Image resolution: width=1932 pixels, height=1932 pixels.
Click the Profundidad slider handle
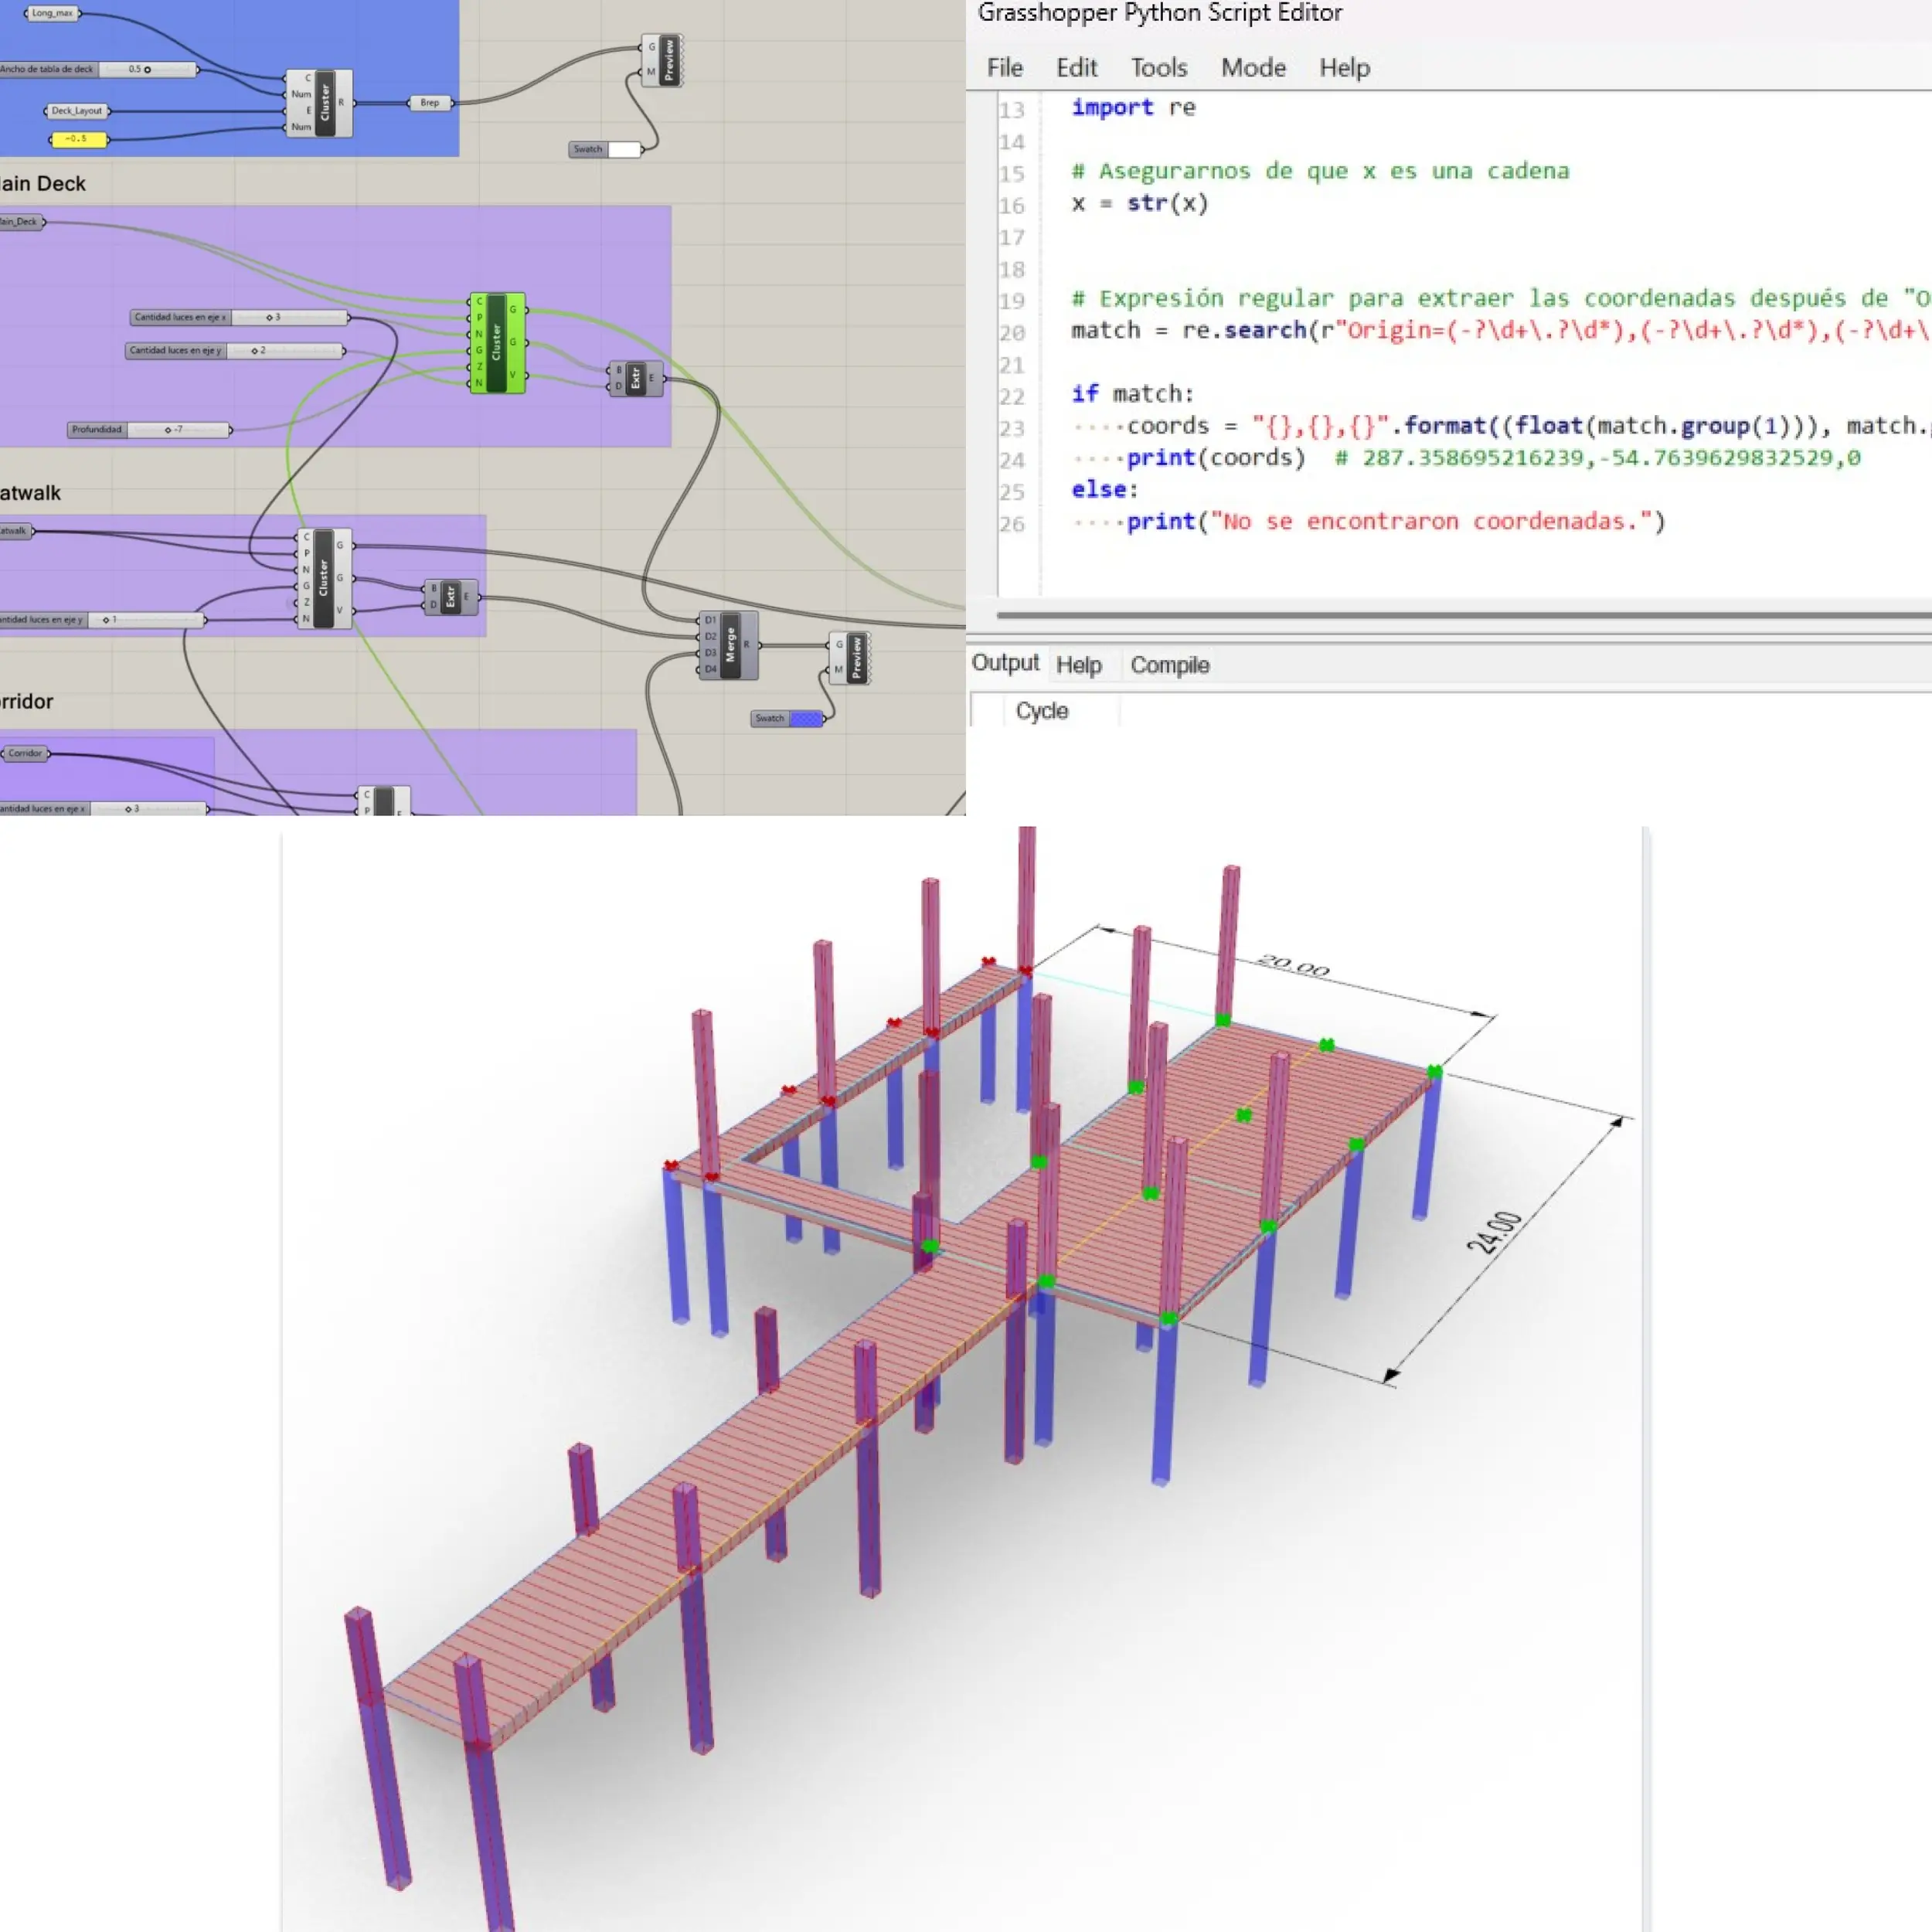[x=168, y=430]
